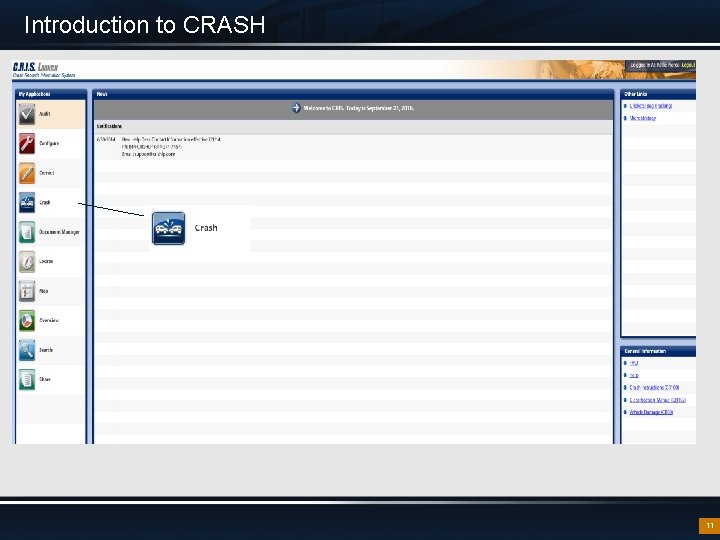This screenshot has height=540, width=720.
Task: Open the MicroStrategy link
Action: [x=642, y=118]
